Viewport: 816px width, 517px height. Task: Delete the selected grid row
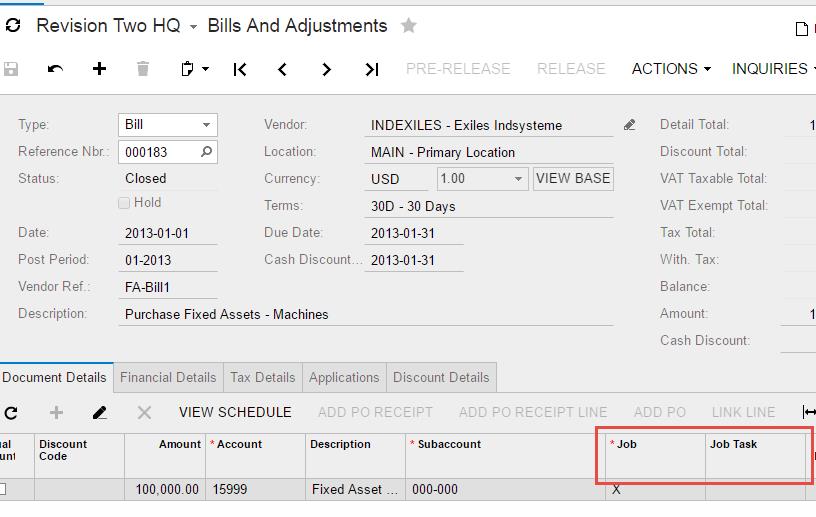144,413
